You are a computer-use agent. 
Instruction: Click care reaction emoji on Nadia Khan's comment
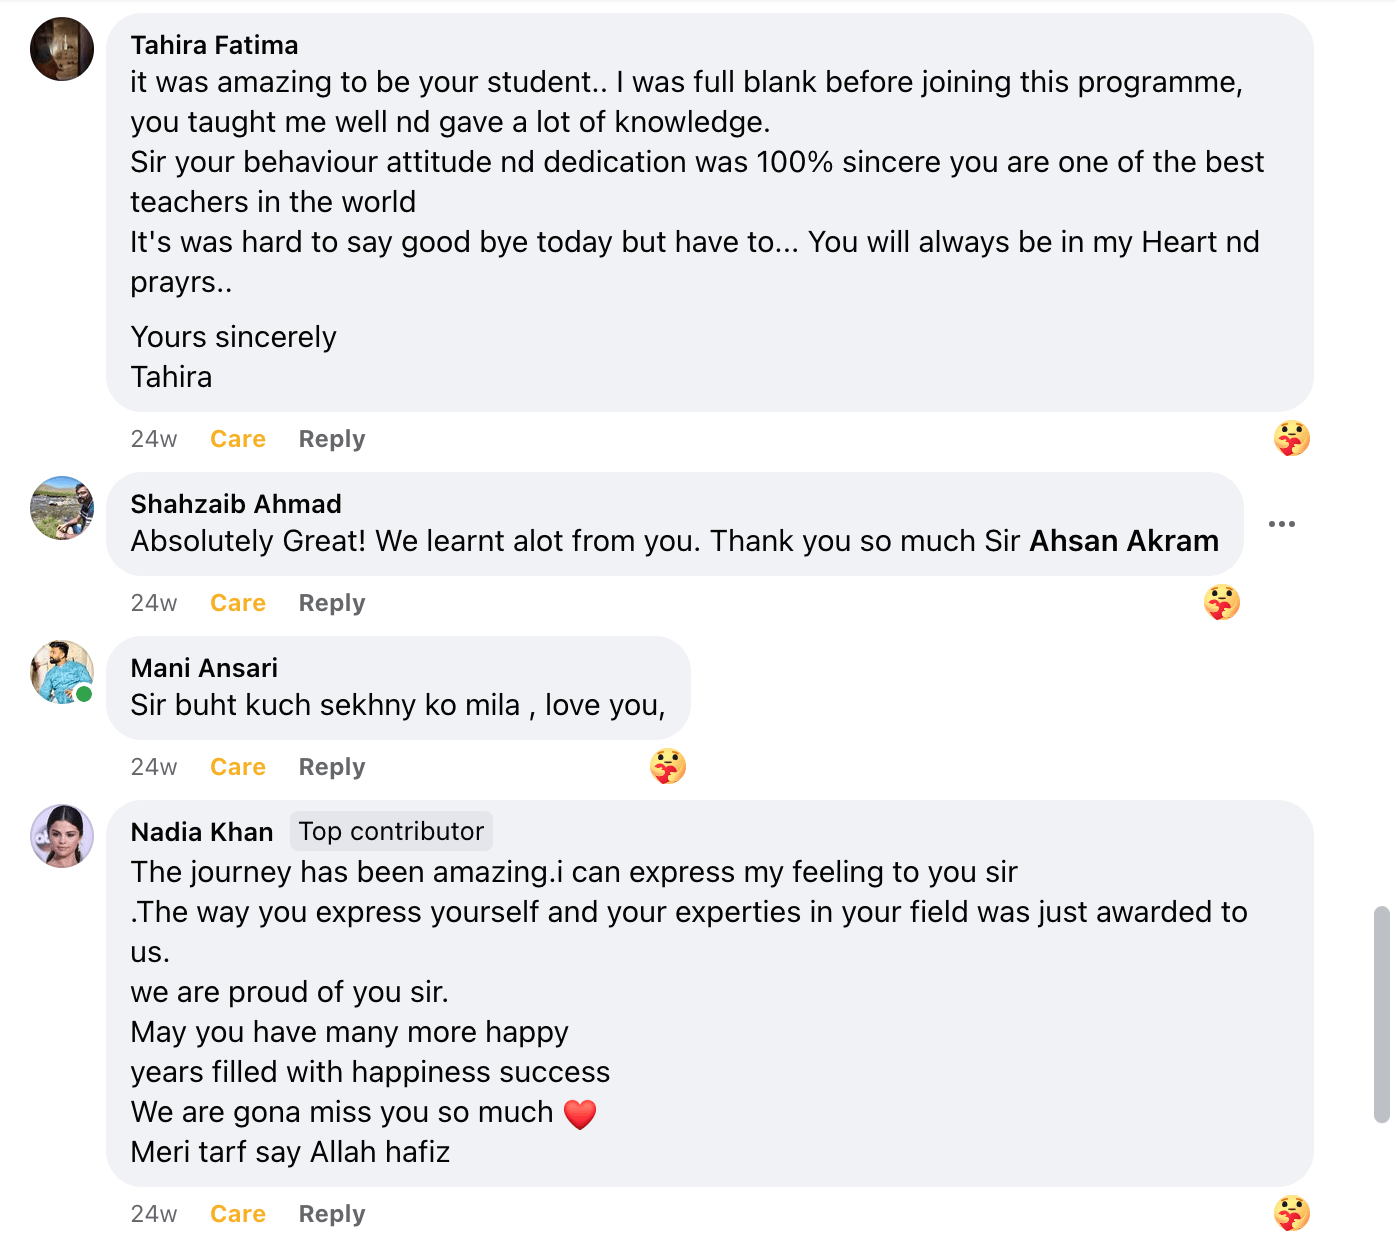(x=1291, y=1213)
